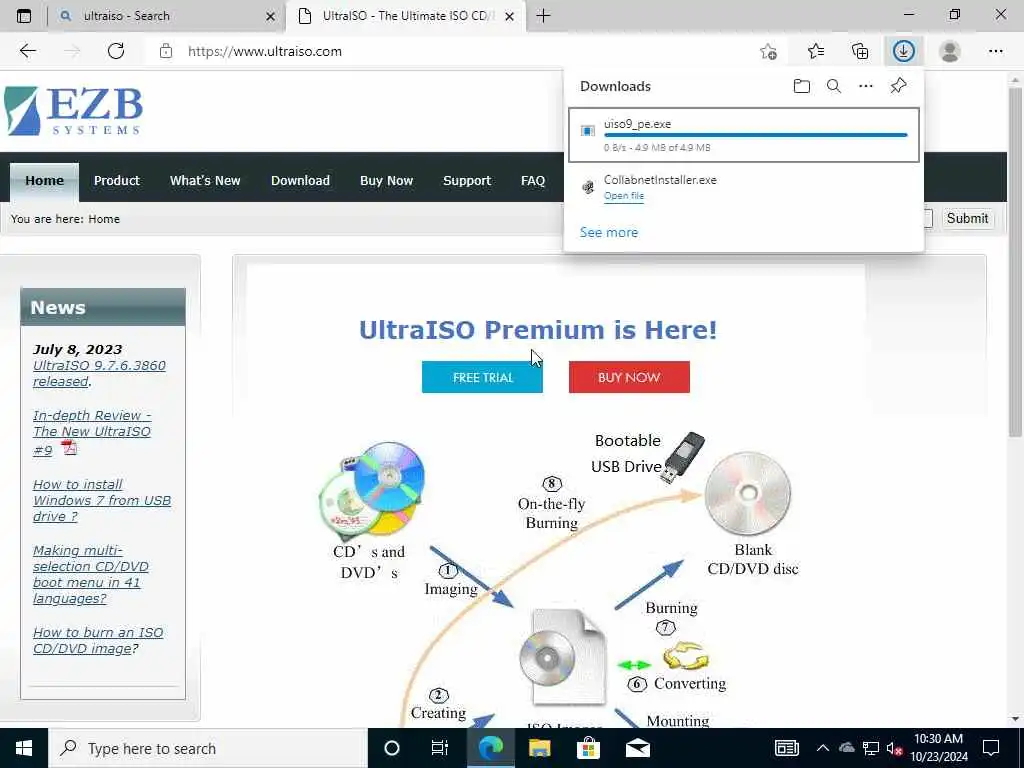Open more options in Downloads panel
Viewport: 1024px width, 768px height.
click(866, 86)
